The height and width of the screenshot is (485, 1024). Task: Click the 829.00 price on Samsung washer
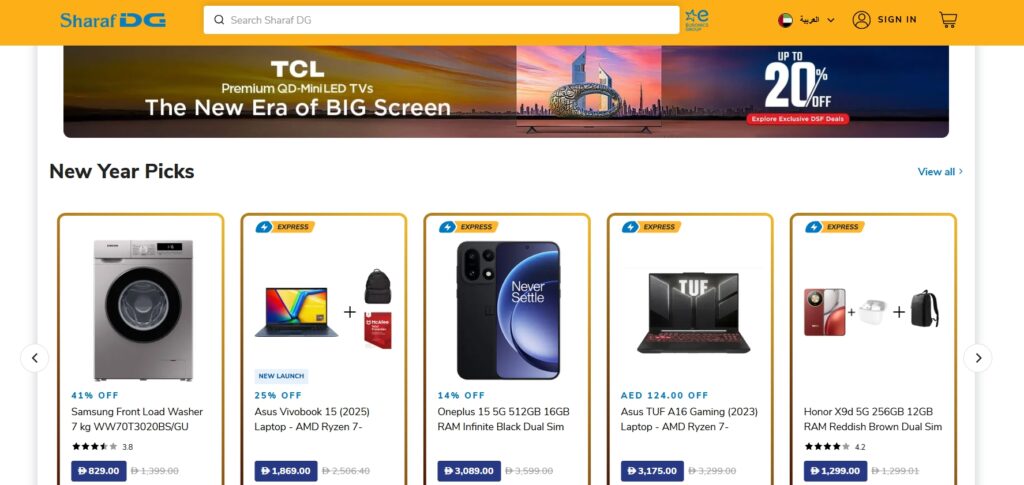tap(99, 471)
